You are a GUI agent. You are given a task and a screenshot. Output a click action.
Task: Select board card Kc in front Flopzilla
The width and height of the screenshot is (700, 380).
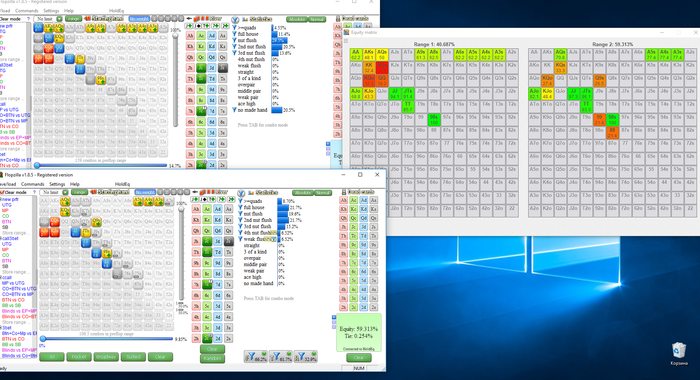point(207,220)
